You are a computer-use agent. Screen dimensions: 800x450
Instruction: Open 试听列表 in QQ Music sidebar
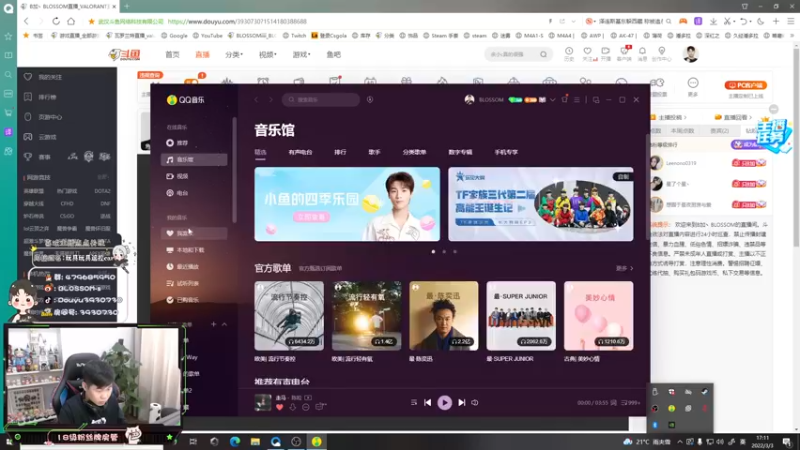click(194, 283)
